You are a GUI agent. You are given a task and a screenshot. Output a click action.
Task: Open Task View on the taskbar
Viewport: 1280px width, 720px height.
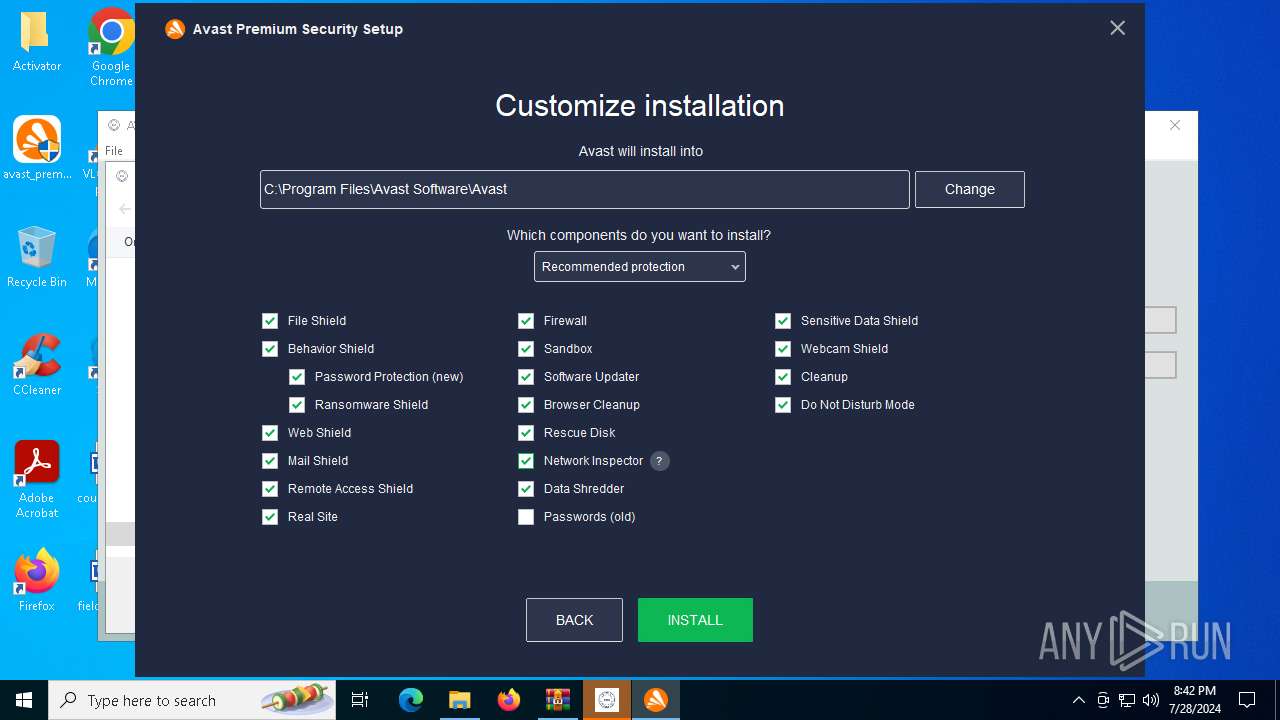(360, 700)
